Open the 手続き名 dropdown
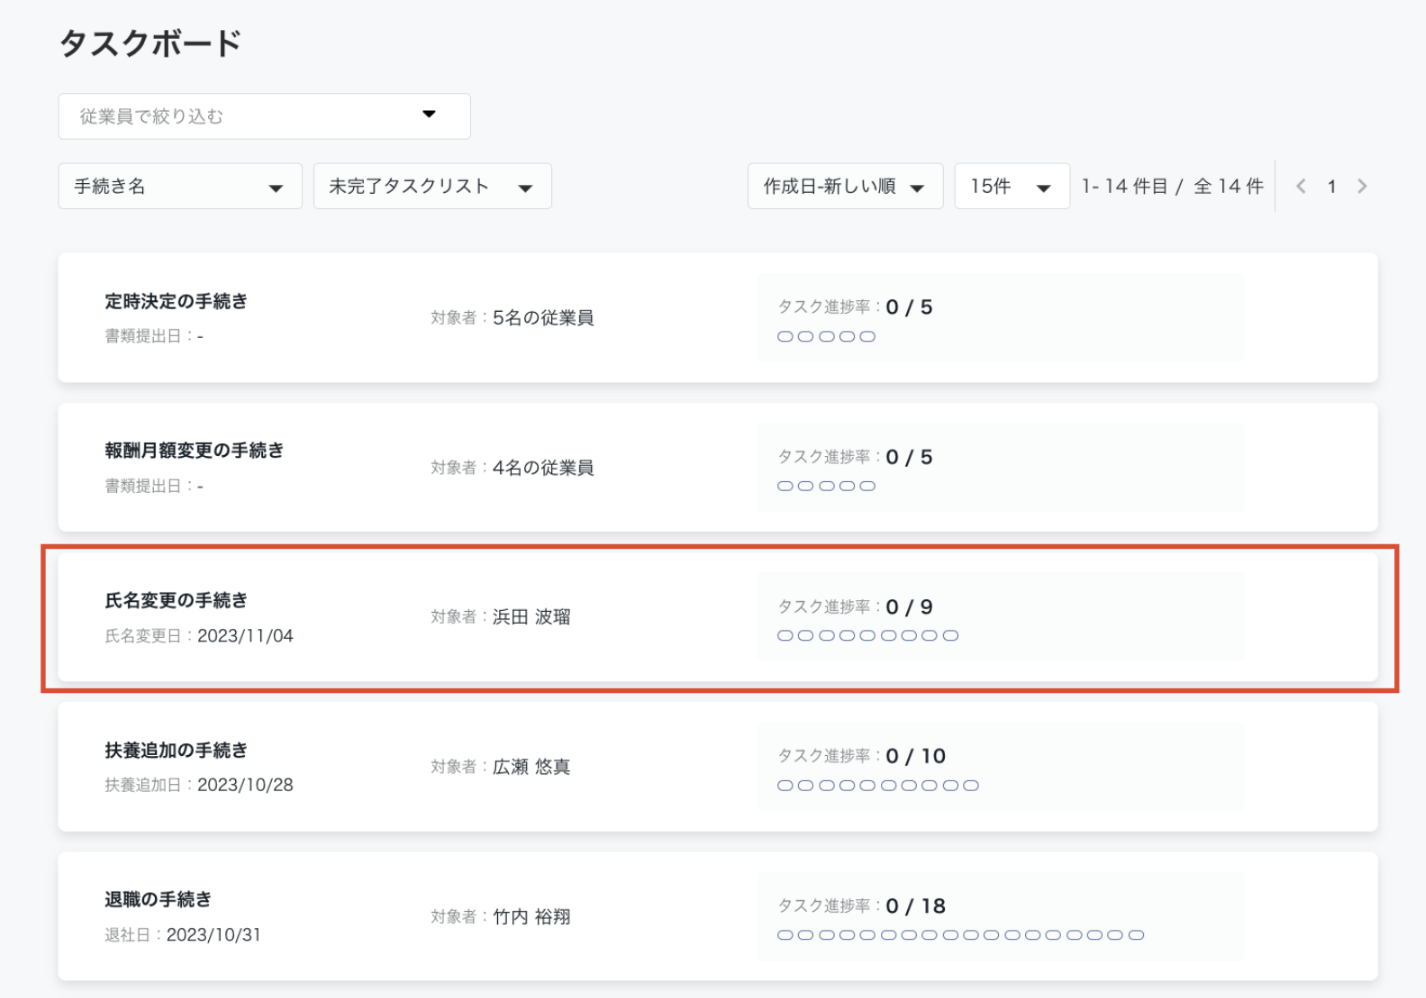Image resolution: width=1426 pixels, height=998 pixels. click(x=180, y=186)
